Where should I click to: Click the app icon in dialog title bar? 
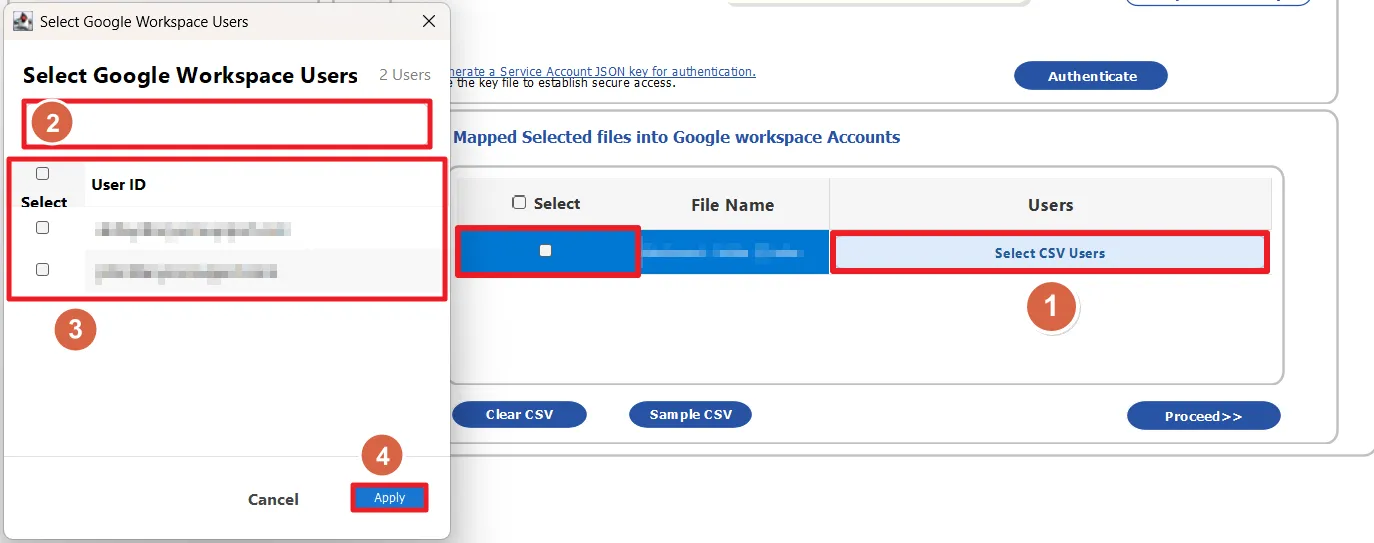point(22,21)
